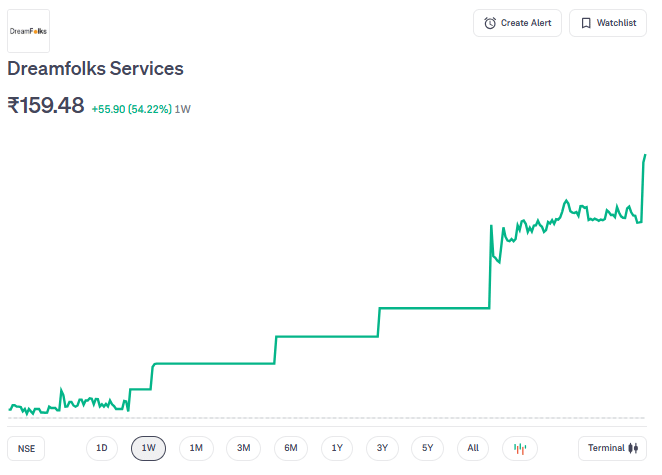The height and width of the screenshot is (475, 662).
Task: View the 3Y price history
Action: (x=382, y=448)
